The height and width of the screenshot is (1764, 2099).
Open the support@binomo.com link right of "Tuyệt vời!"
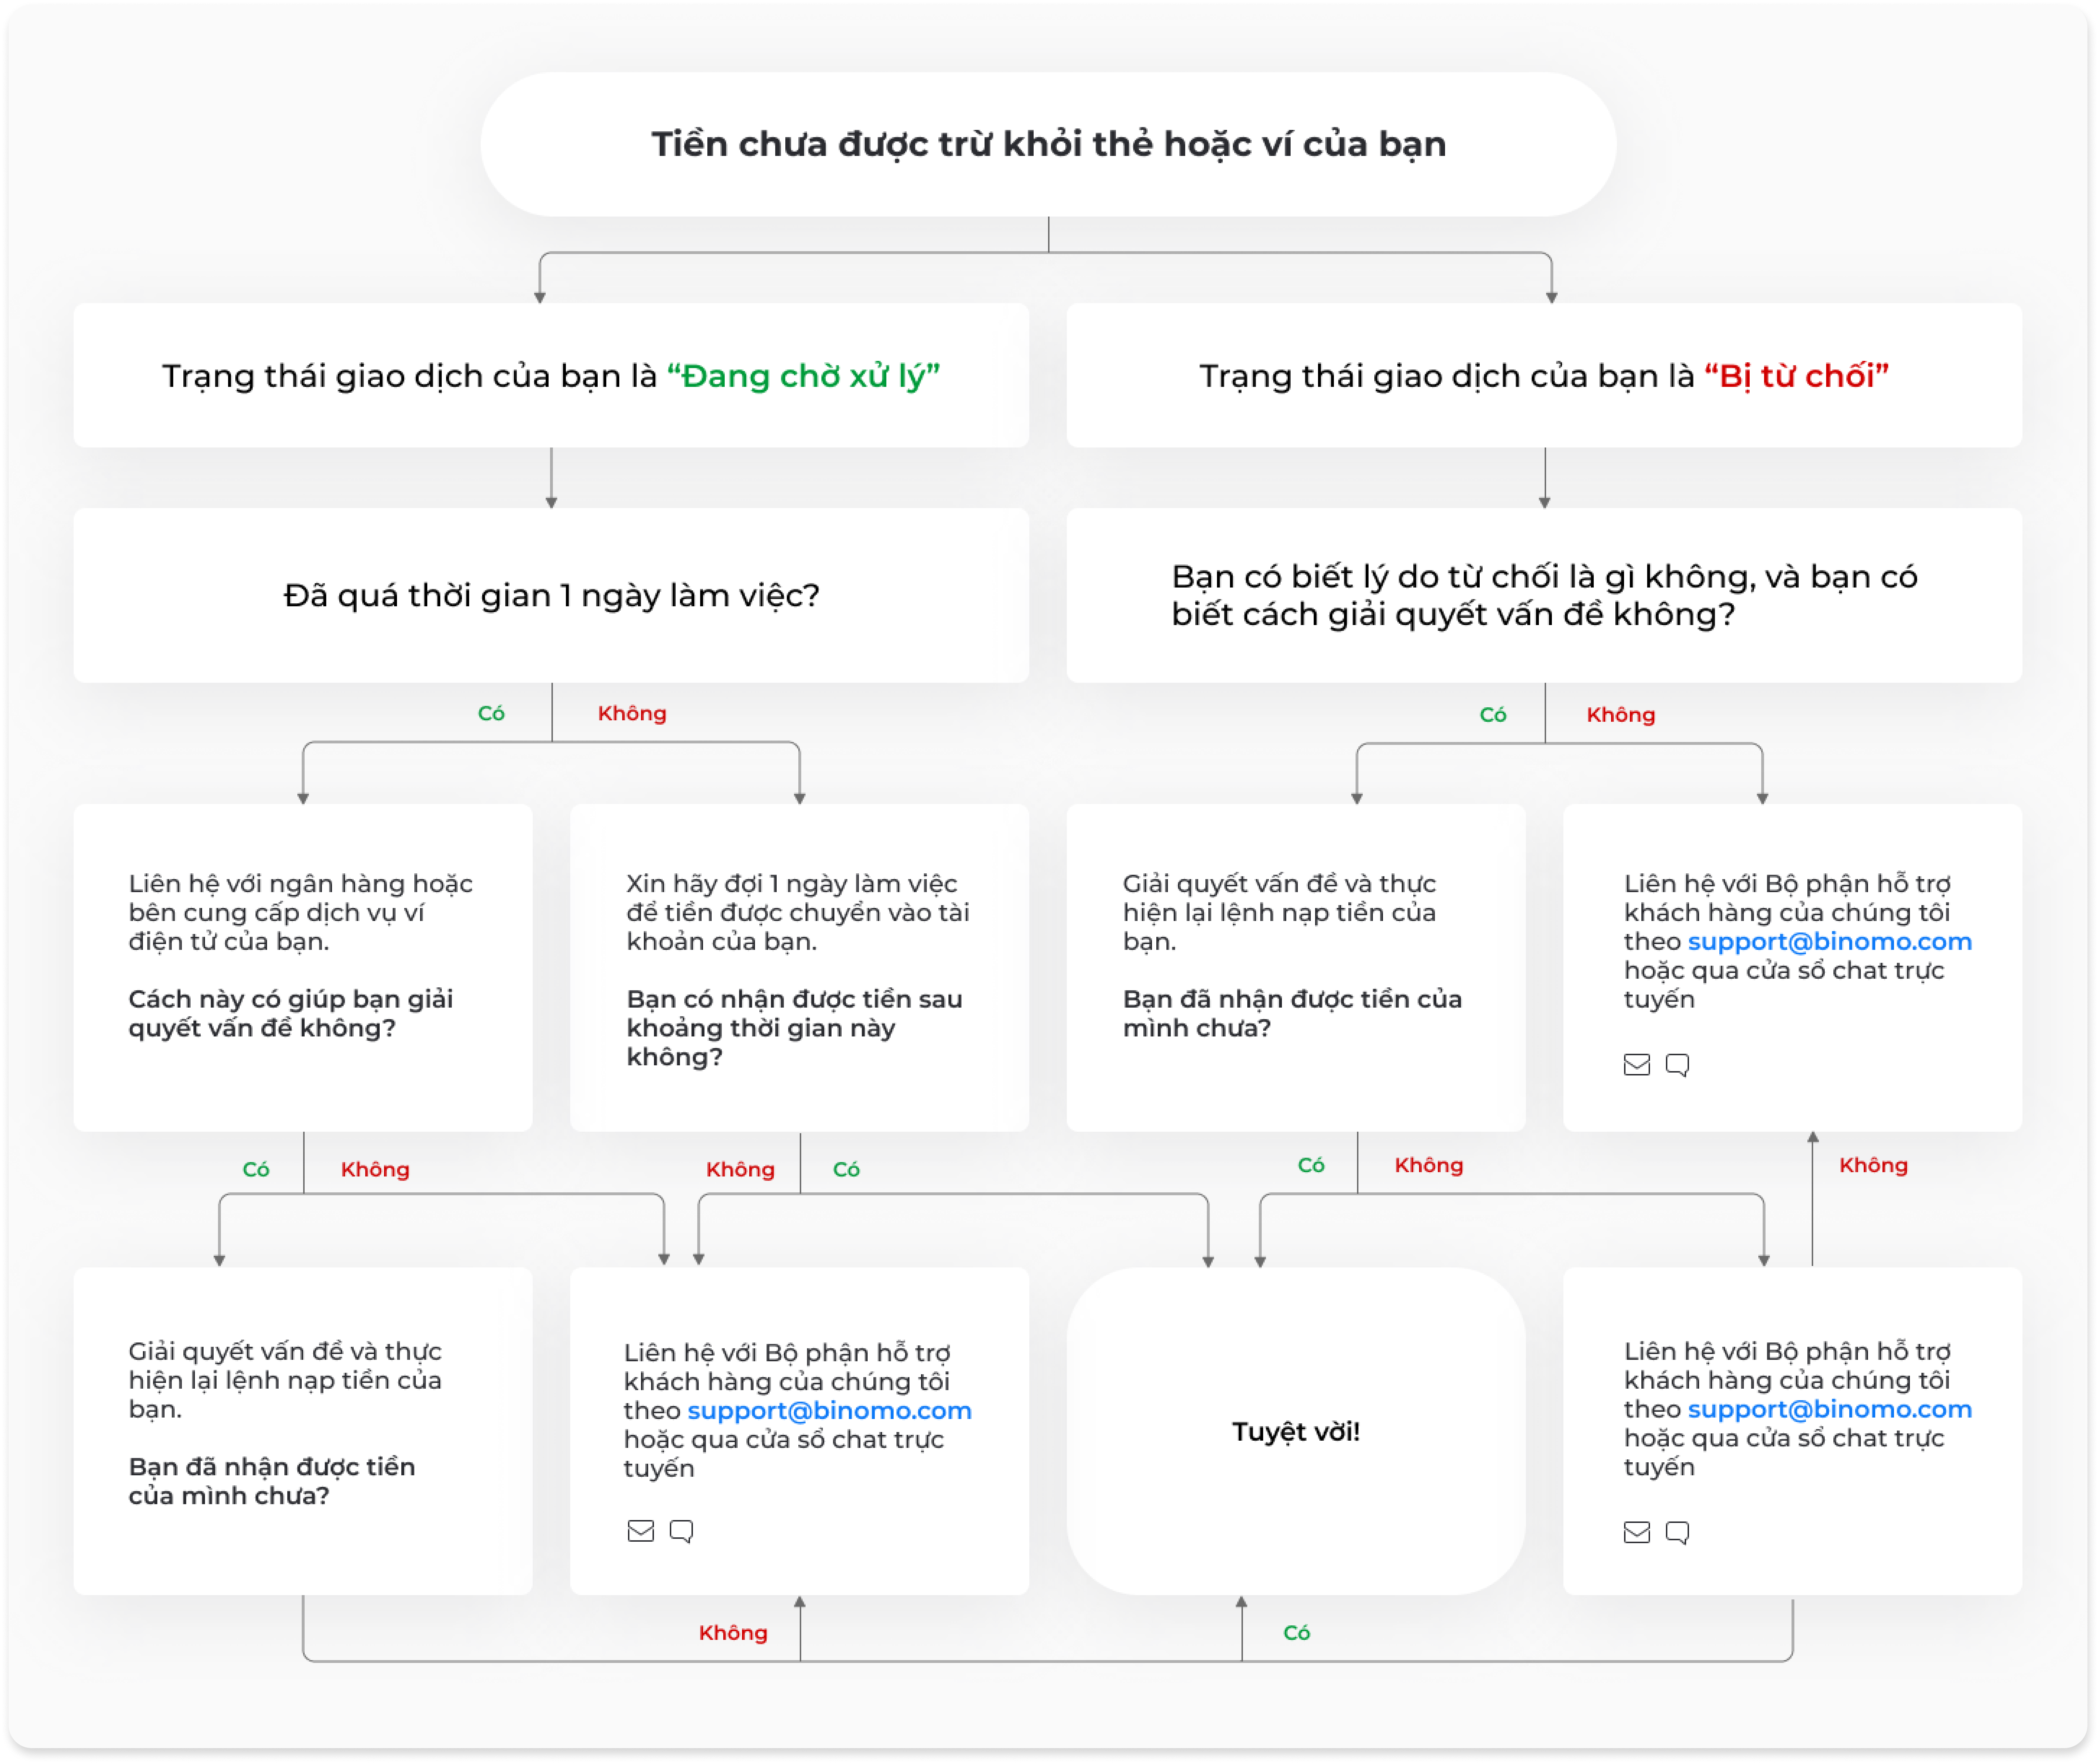click(1829, 1409)
